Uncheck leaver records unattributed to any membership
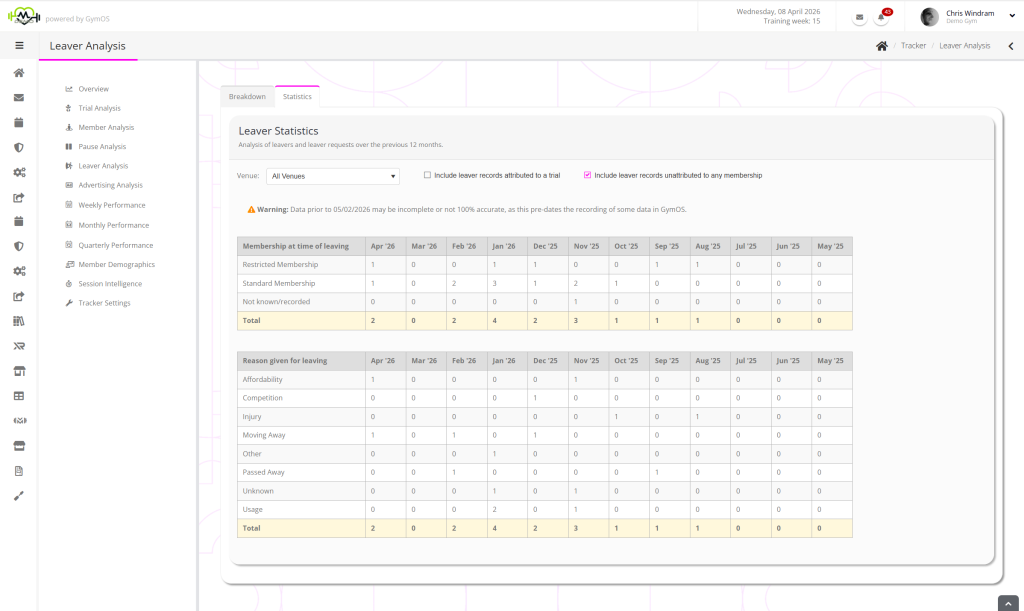The height and width of the screenshot is (611, 1024). tap(587, 175)
